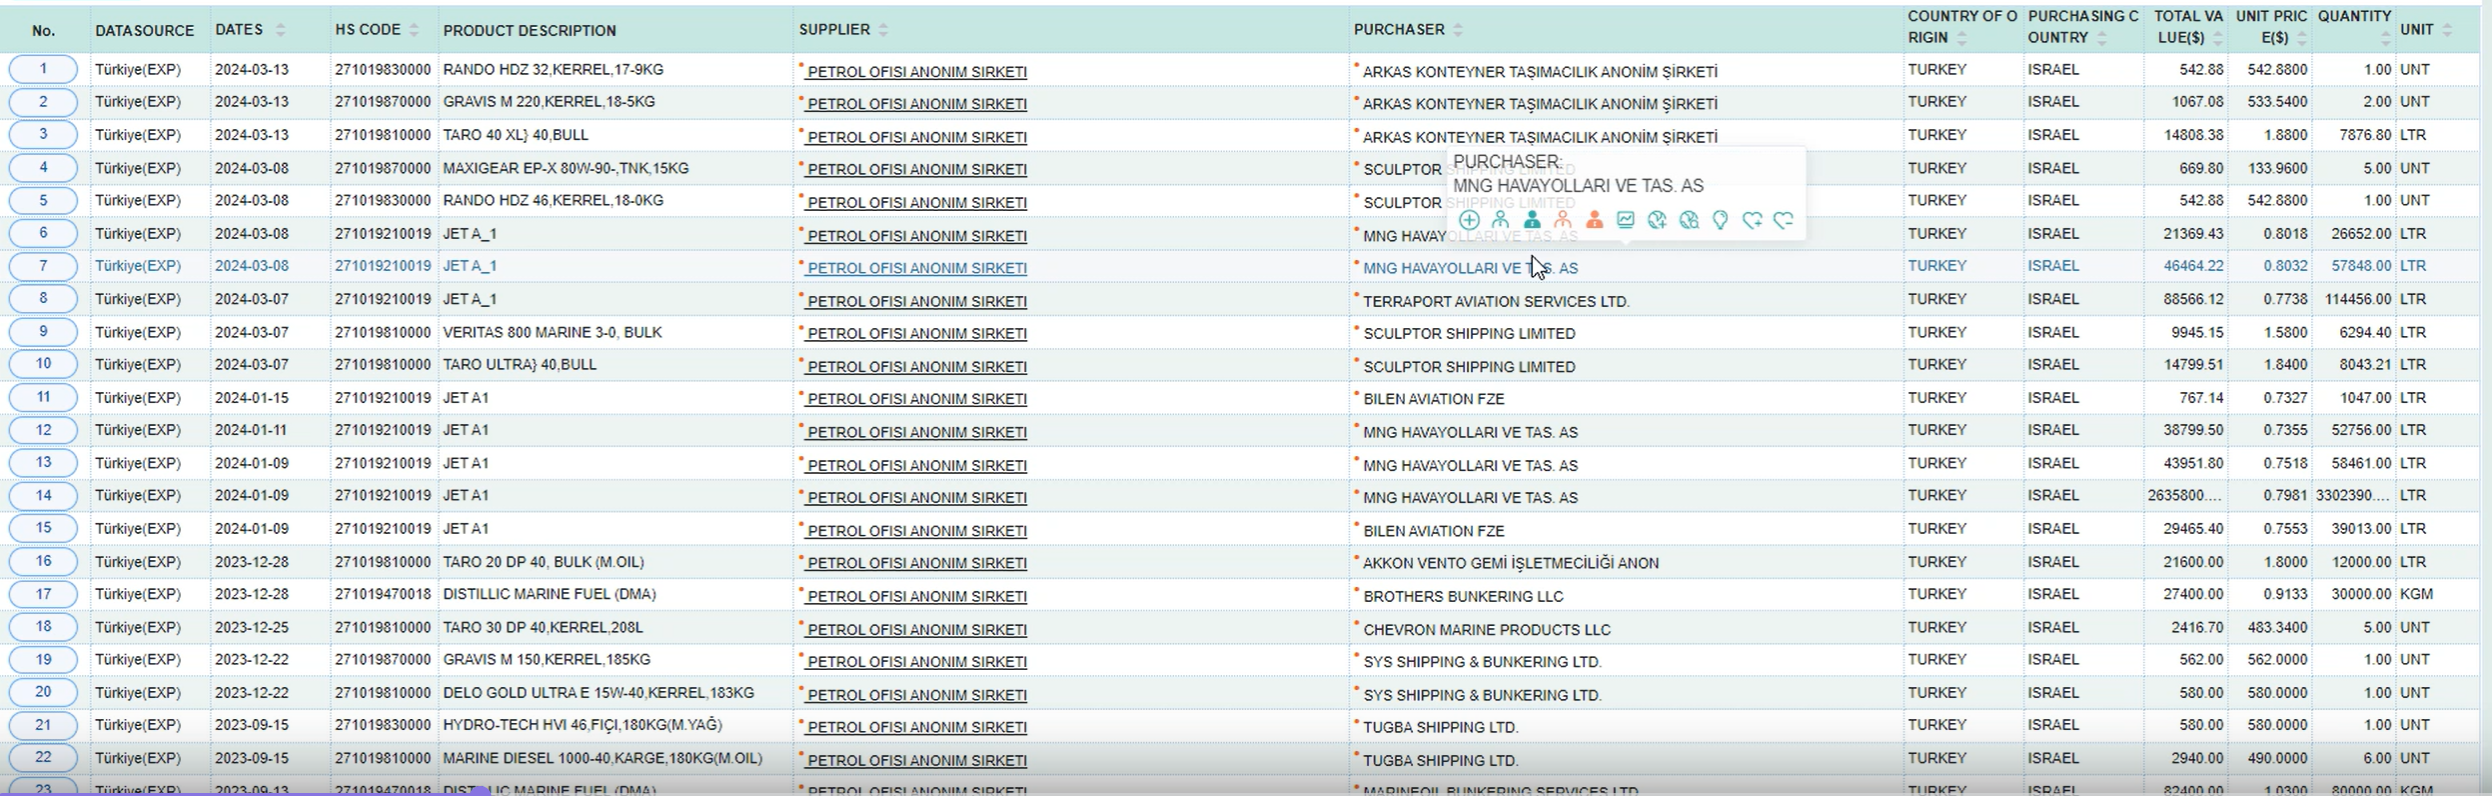Select product 'MARINE DIESEL 1000-40,KARGE,180KG(M.OIL)'

(x=602, y=758)
